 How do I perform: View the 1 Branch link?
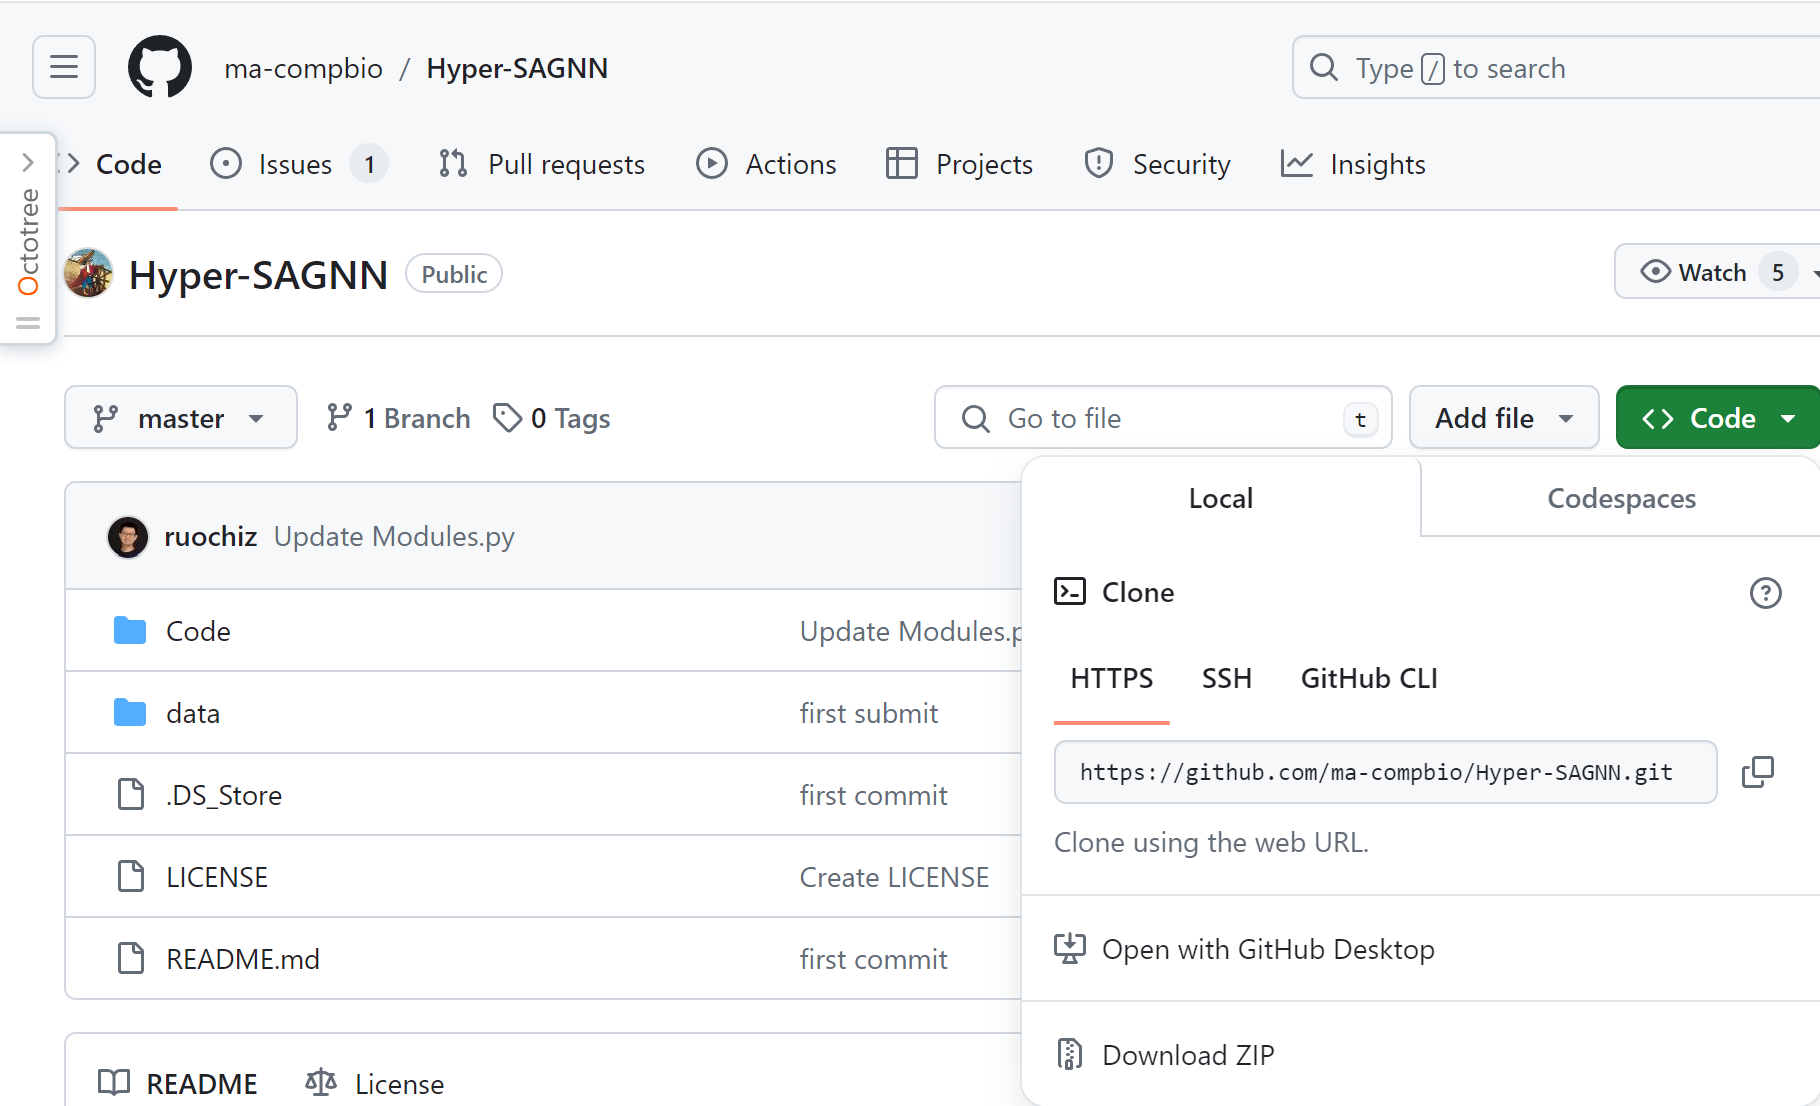click(x=398, y=418)
